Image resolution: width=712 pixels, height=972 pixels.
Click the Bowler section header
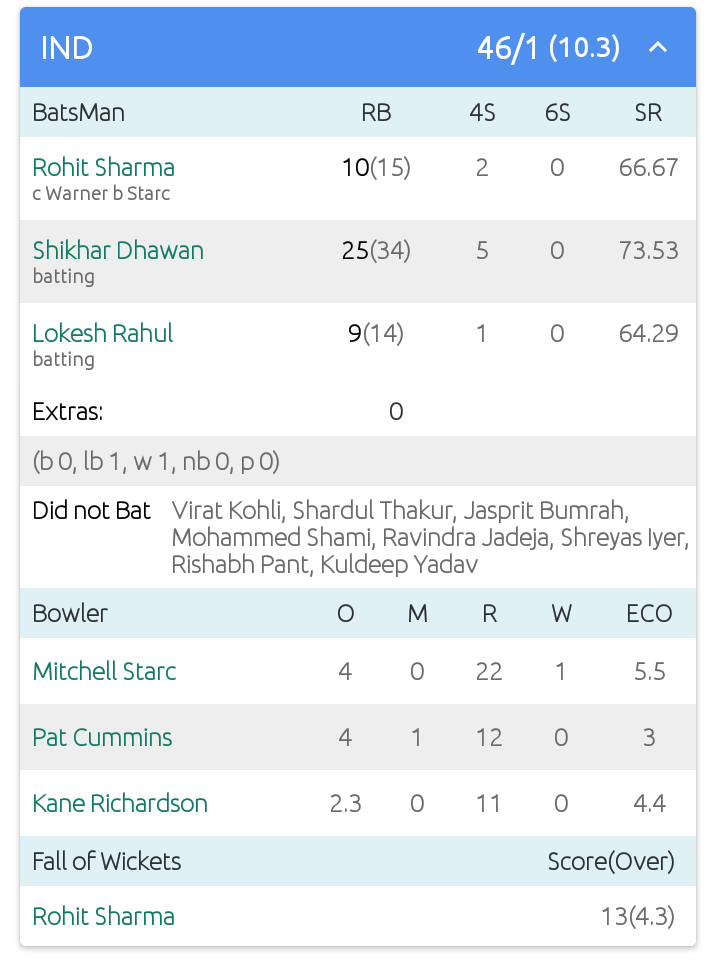click(70, 613)
